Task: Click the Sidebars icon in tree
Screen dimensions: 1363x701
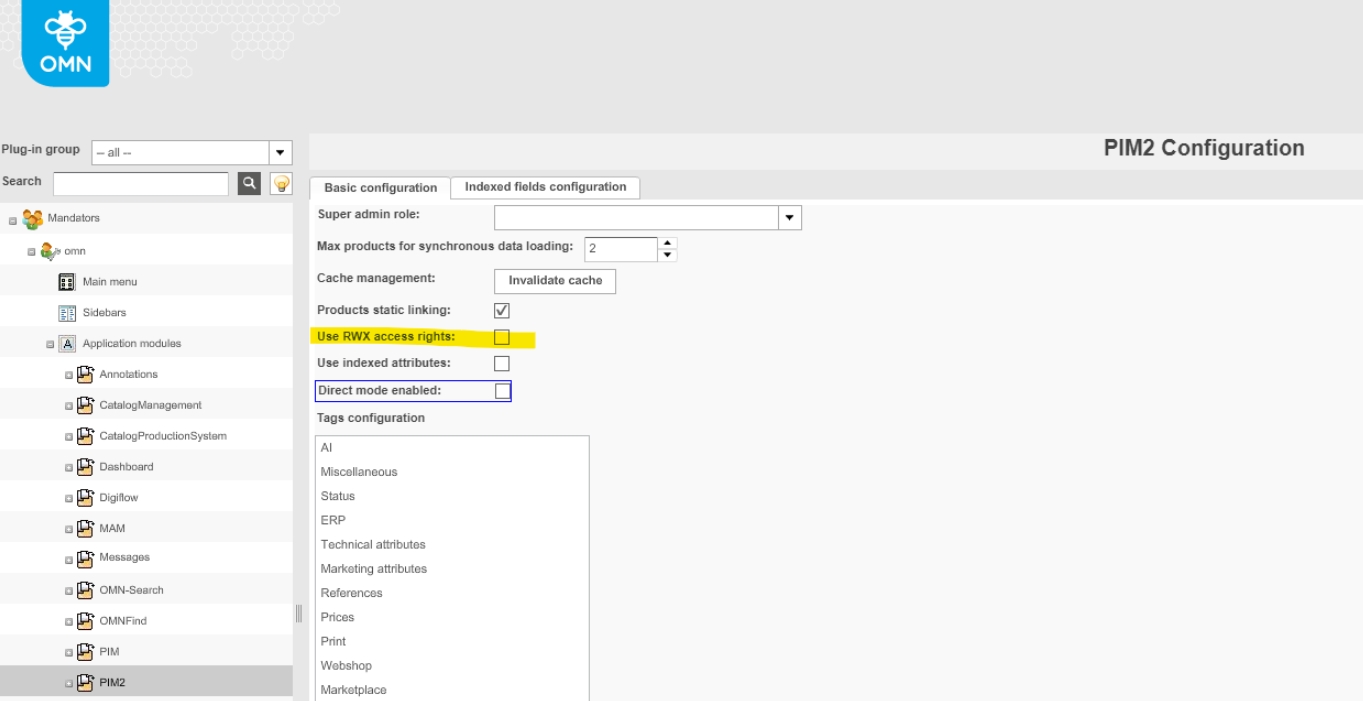Action: (68, 313)
